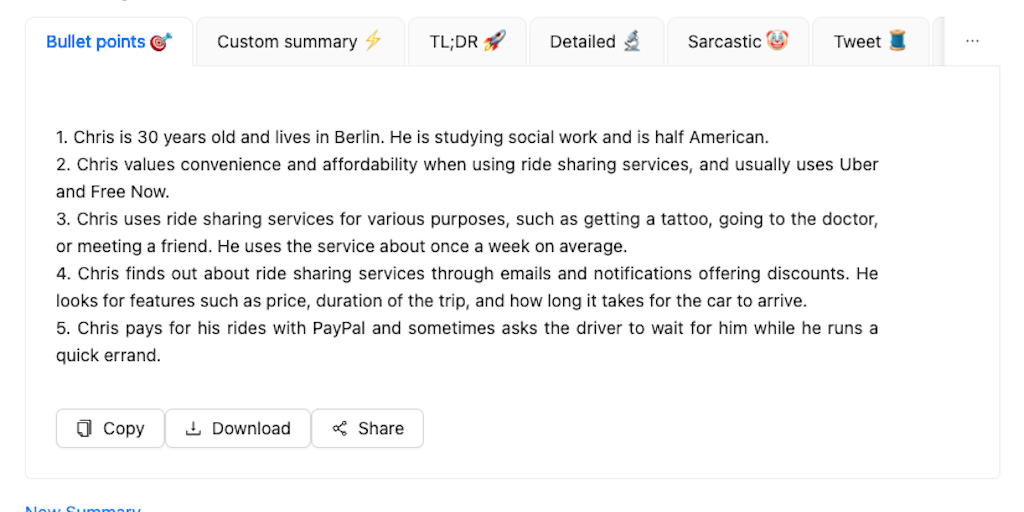Click the lightning bolt on Custom summary
1024x512 pixels.
tap(373, 41)
